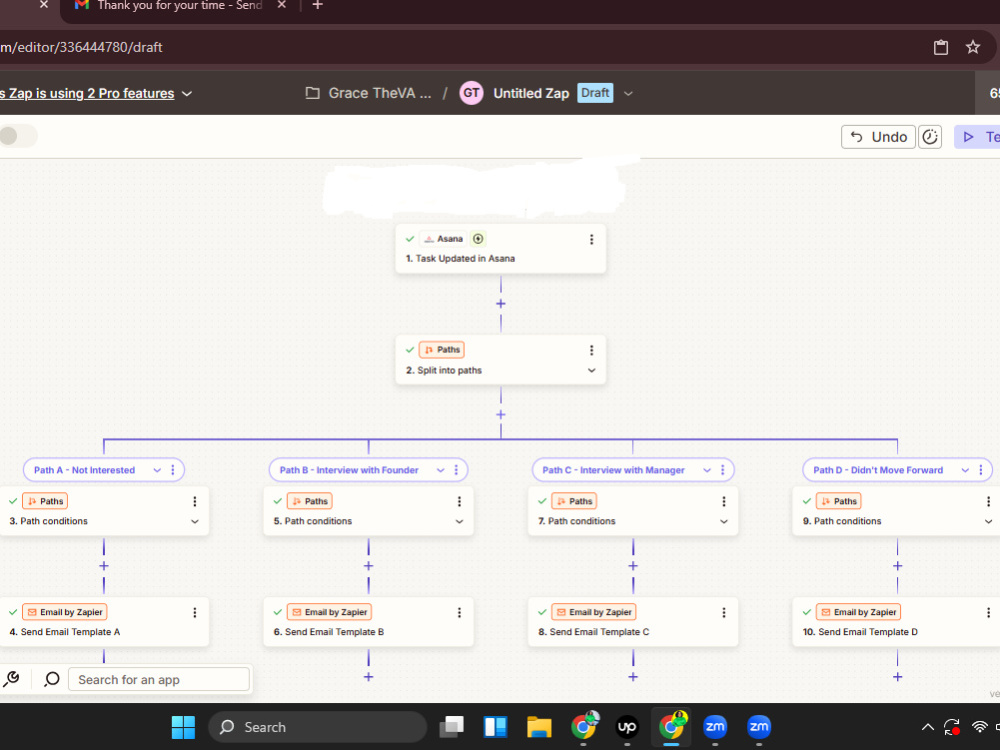Expand step 3 Path conditions chevron
Image resolution: width=1000 pixels, height=750 pixels.
click(x=195, y=522)
